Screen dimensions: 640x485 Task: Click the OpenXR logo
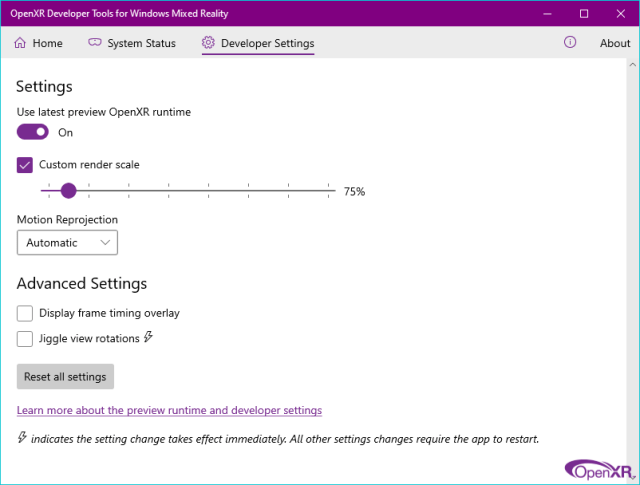[599, 470]
